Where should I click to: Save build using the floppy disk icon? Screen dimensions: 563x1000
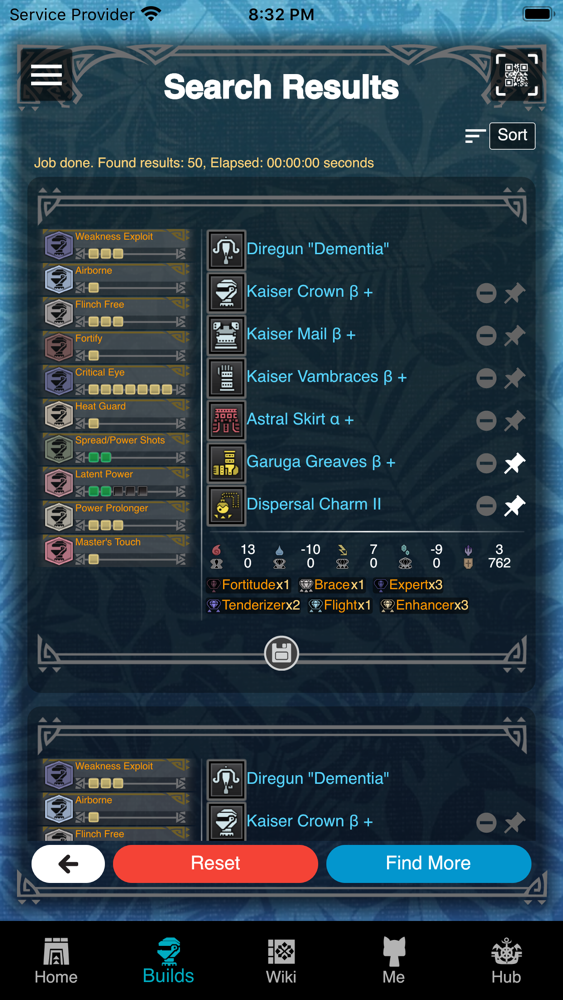281,653
